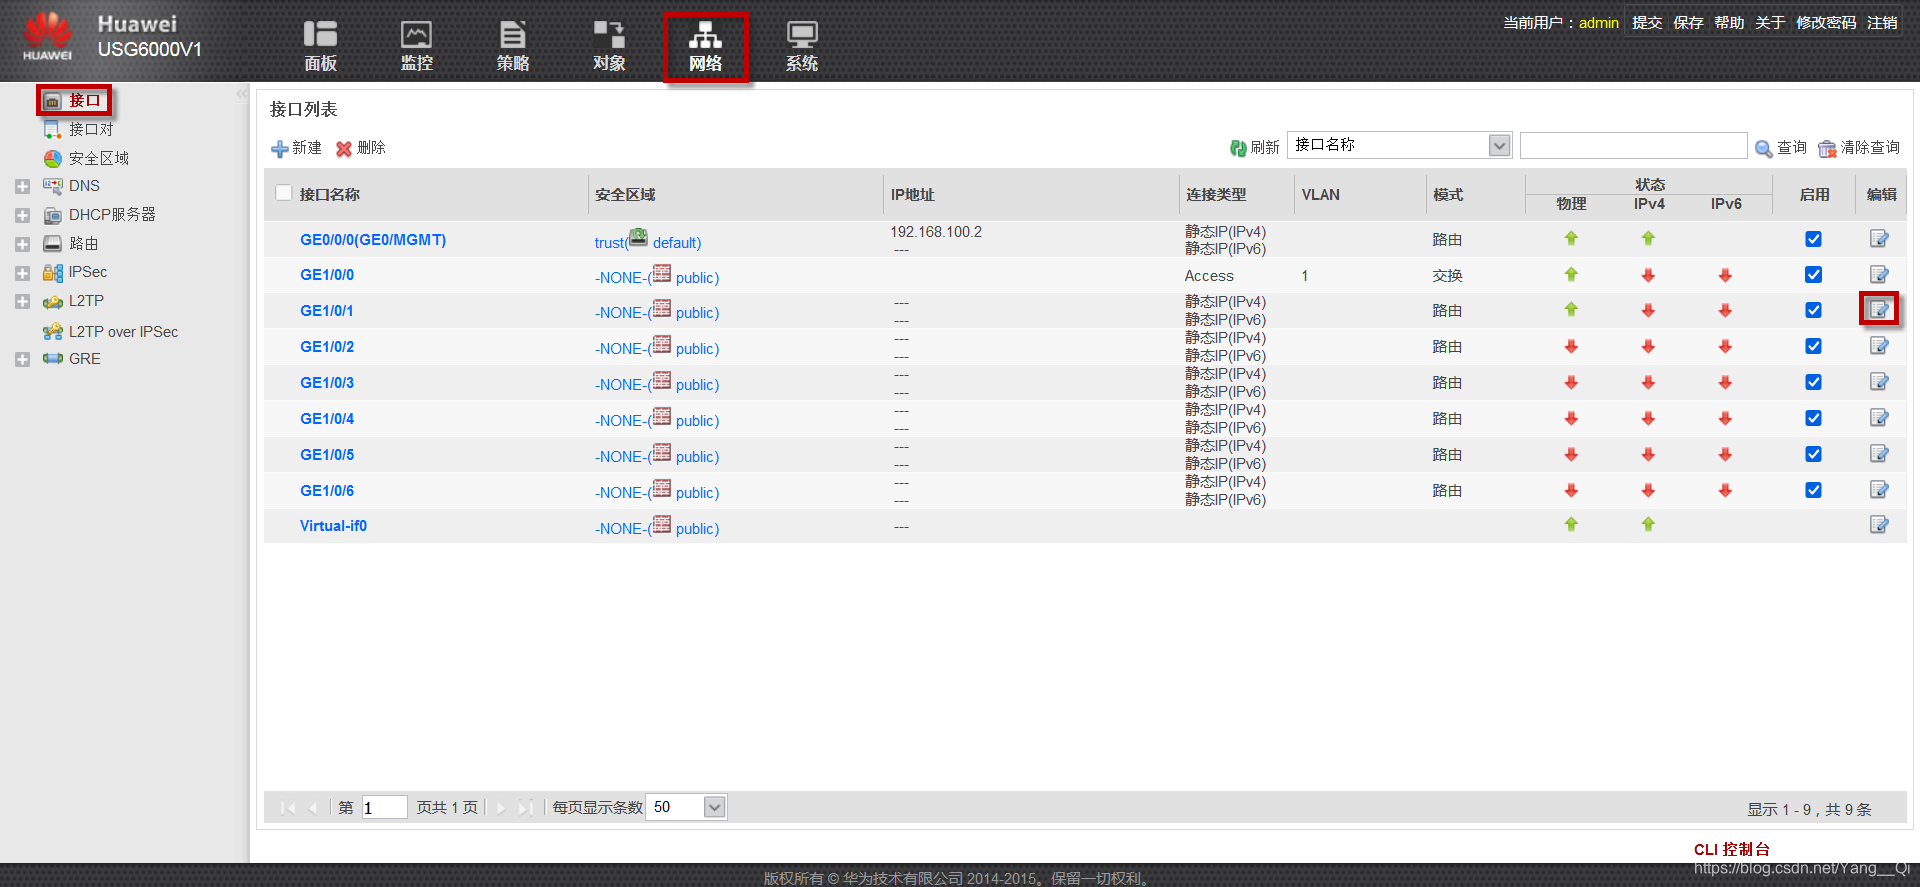Expand the DHCP服务器 tree node
Screen dimensions: 1920x887
(x=22, y=215)
